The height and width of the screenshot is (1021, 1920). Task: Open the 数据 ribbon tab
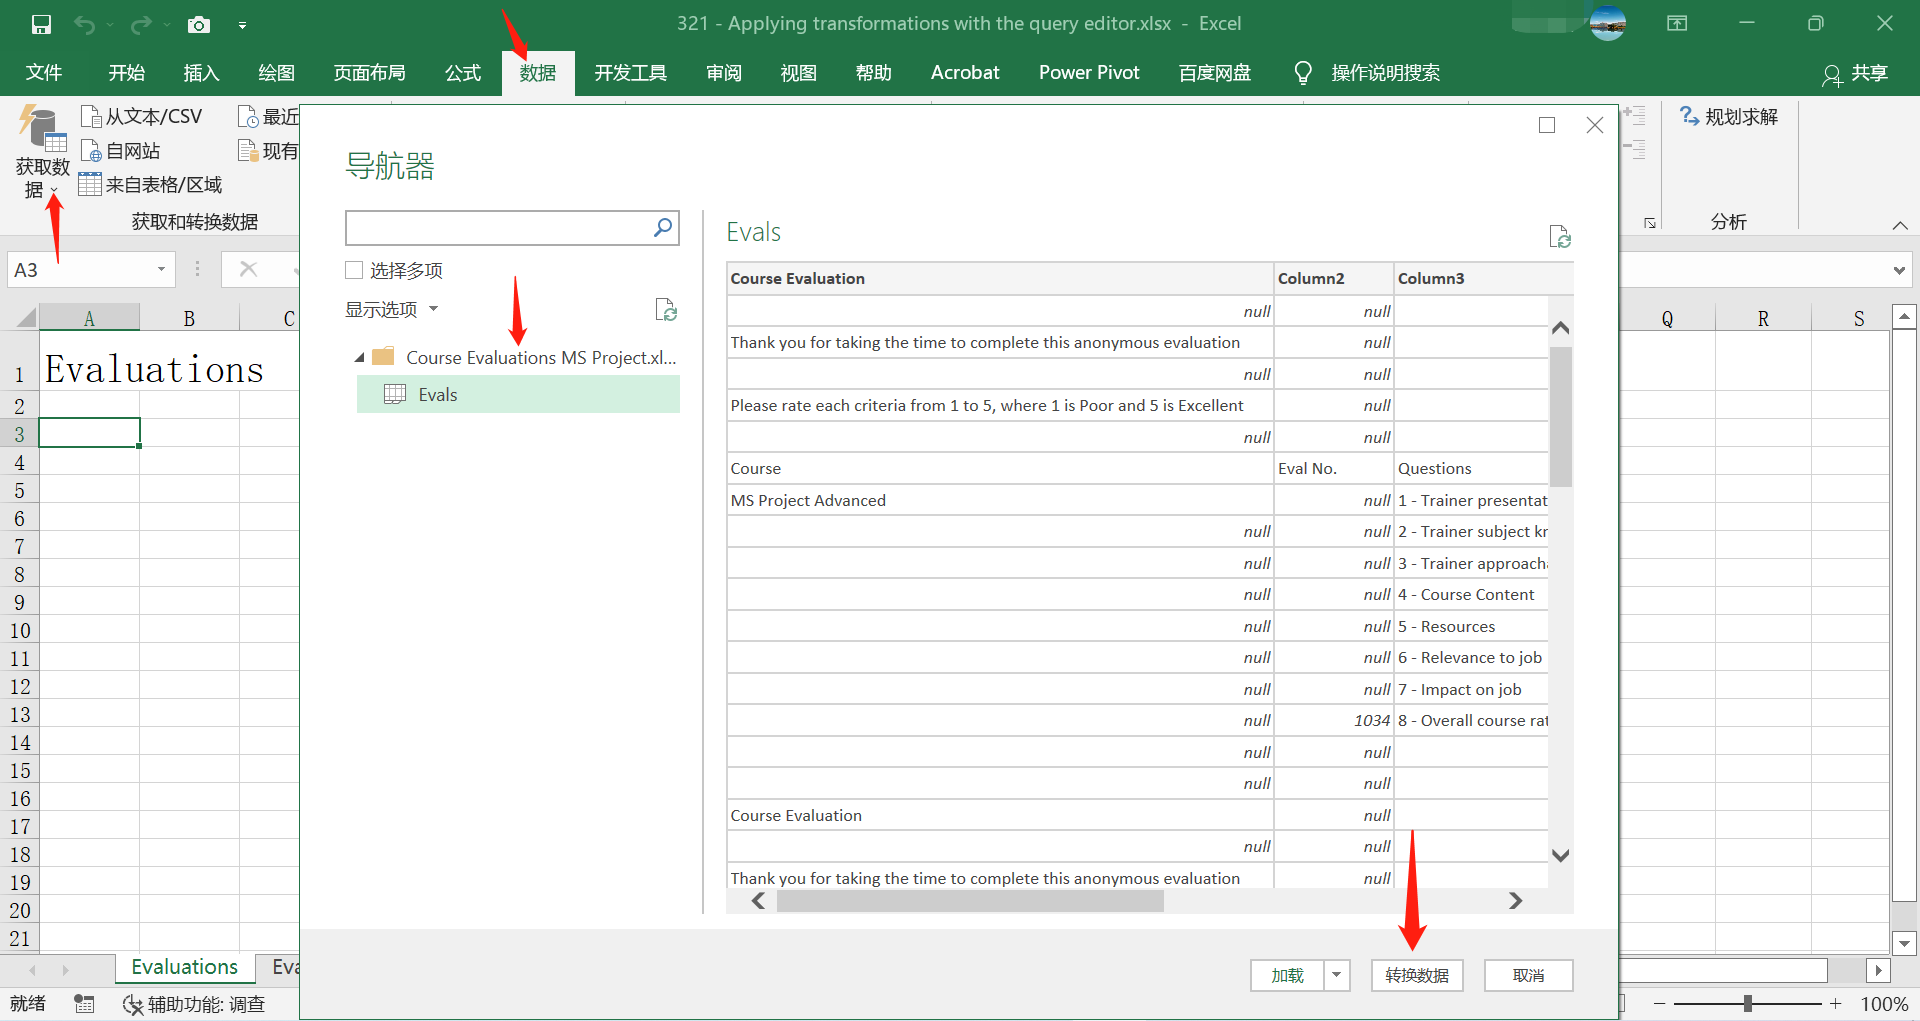click(x=537, y=73)
